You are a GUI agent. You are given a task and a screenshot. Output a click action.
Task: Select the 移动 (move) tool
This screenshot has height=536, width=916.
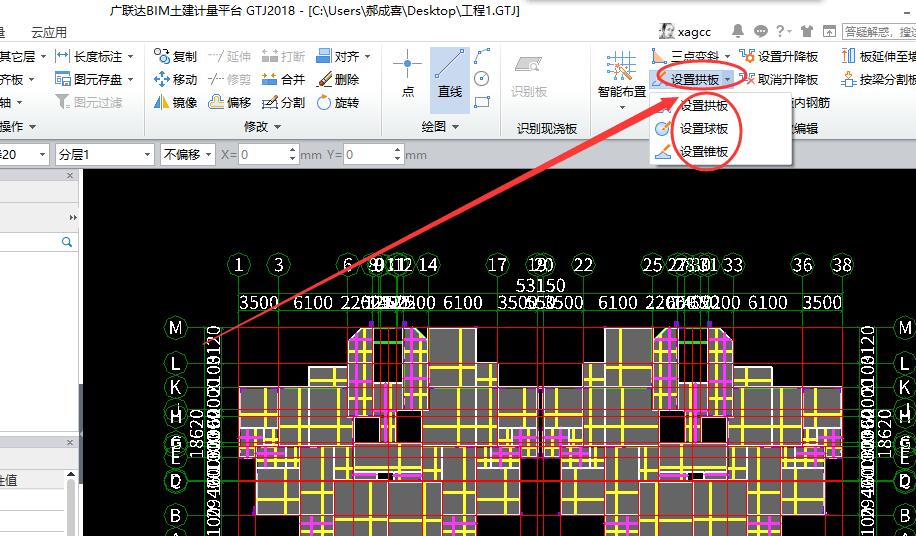click(x=175, y=79)
